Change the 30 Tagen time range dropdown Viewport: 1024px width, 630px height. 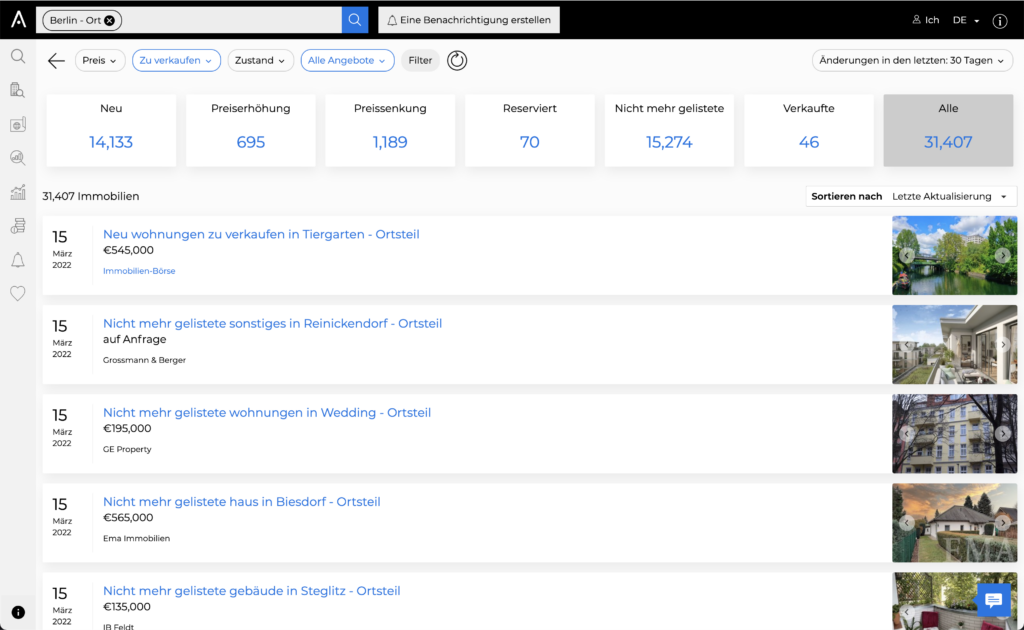coord(912,61)
